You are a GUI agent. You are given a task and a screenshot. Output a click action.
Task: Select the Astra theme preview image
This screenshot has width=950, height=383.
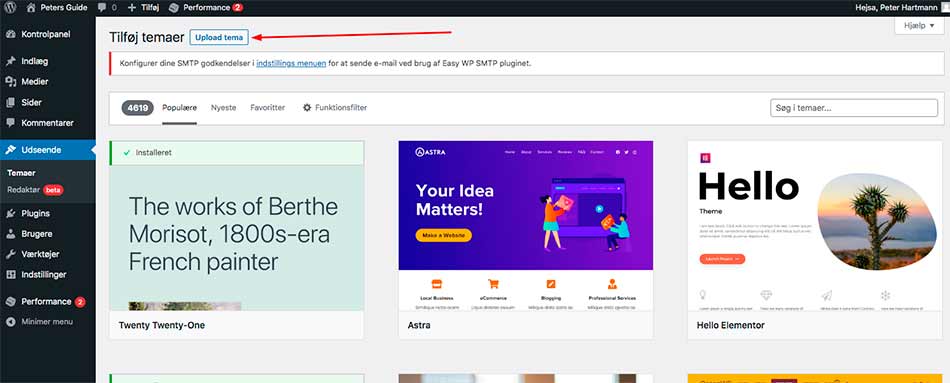pos(526,226)
